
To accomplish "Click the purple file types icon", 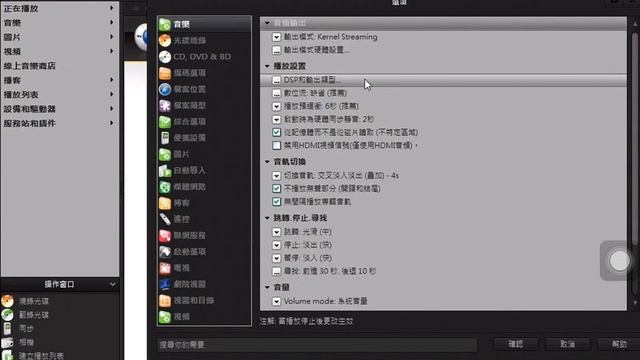I will [x=165, y=105].
